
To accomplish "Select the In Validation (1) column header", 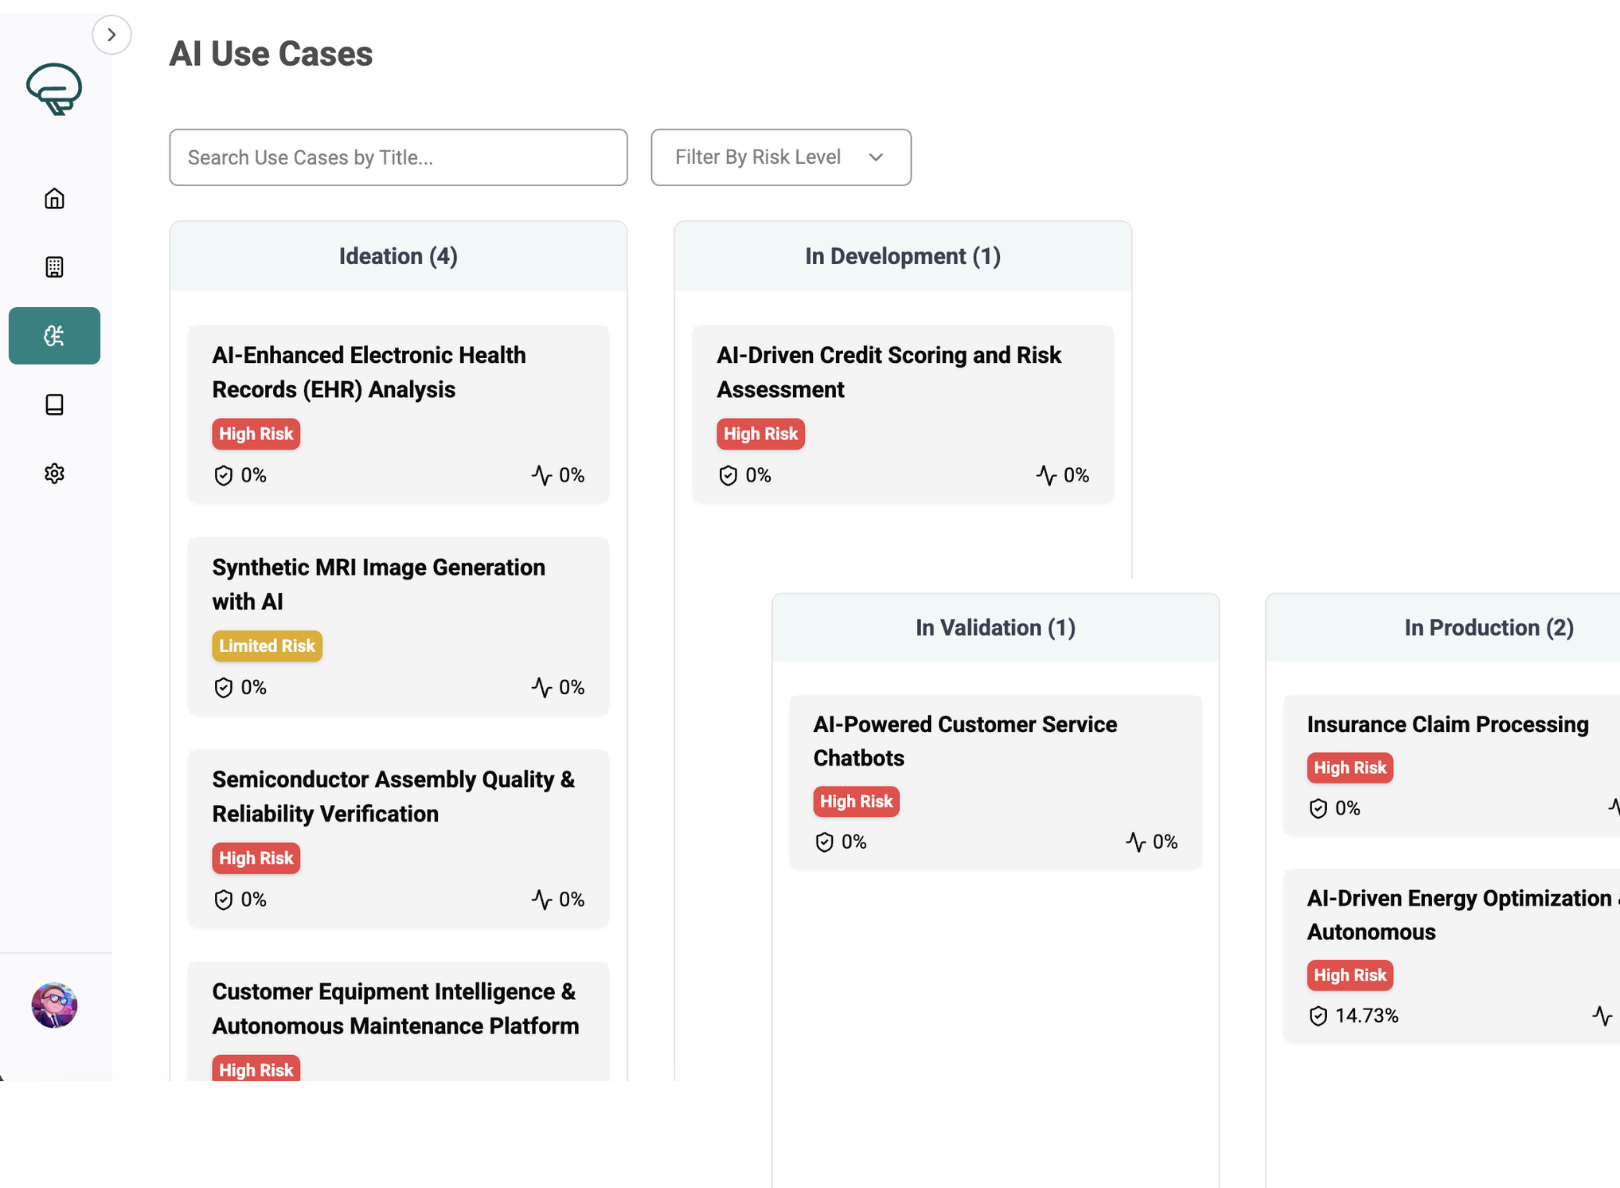I will coord(995,628).
